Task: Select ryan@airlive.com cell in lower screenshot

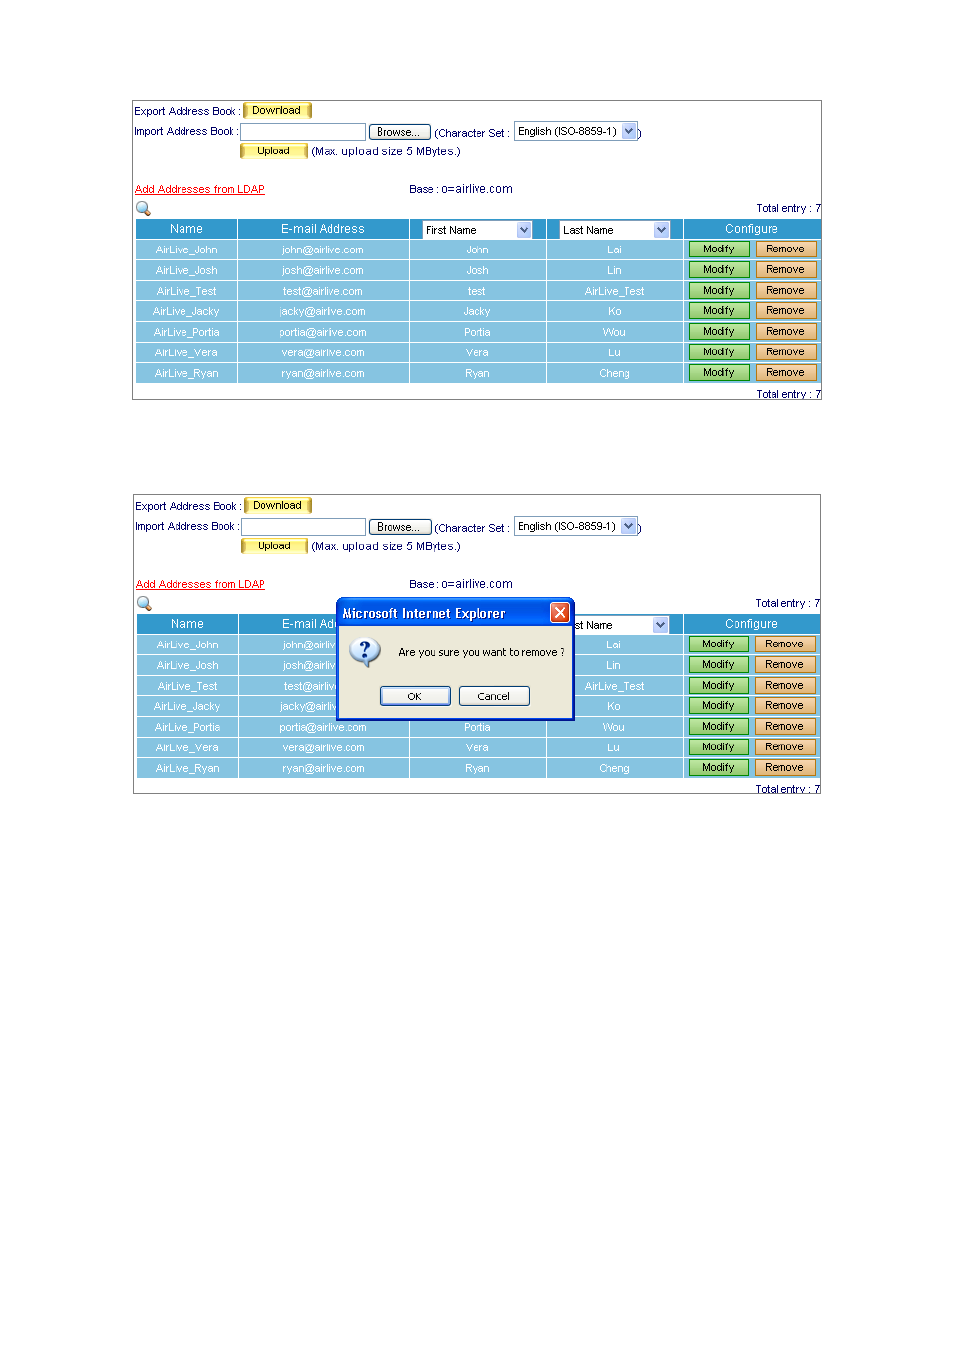Action: click(323, 768)
